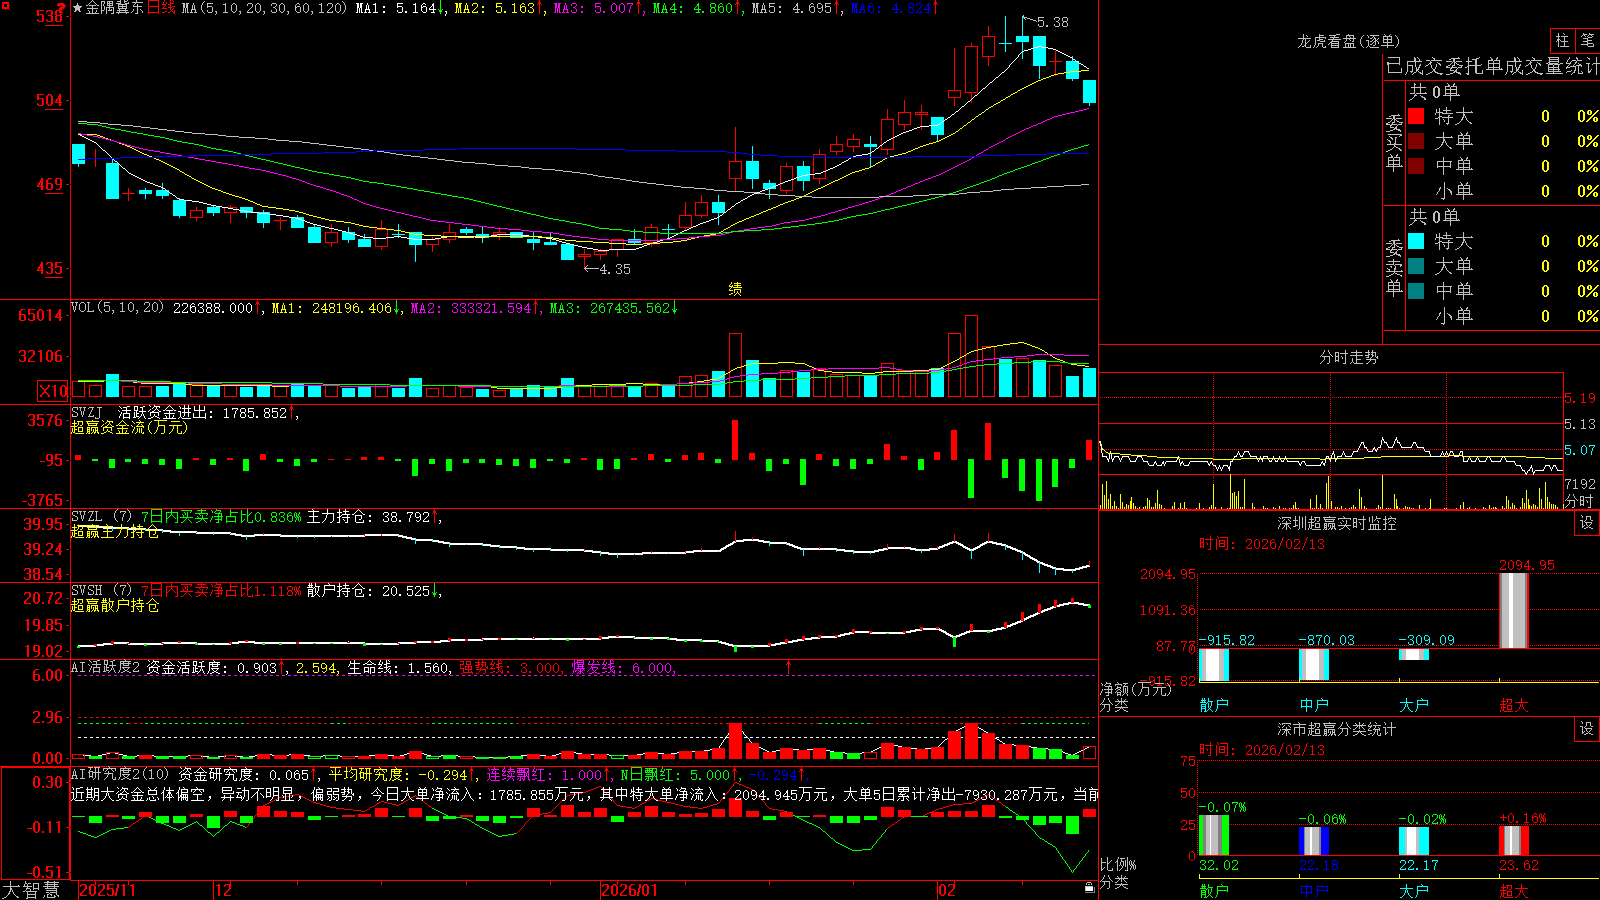Click the 散户 bar labeled -915.82
1600x900 pixels.
pyautogui.click(x=1214, y=665)
